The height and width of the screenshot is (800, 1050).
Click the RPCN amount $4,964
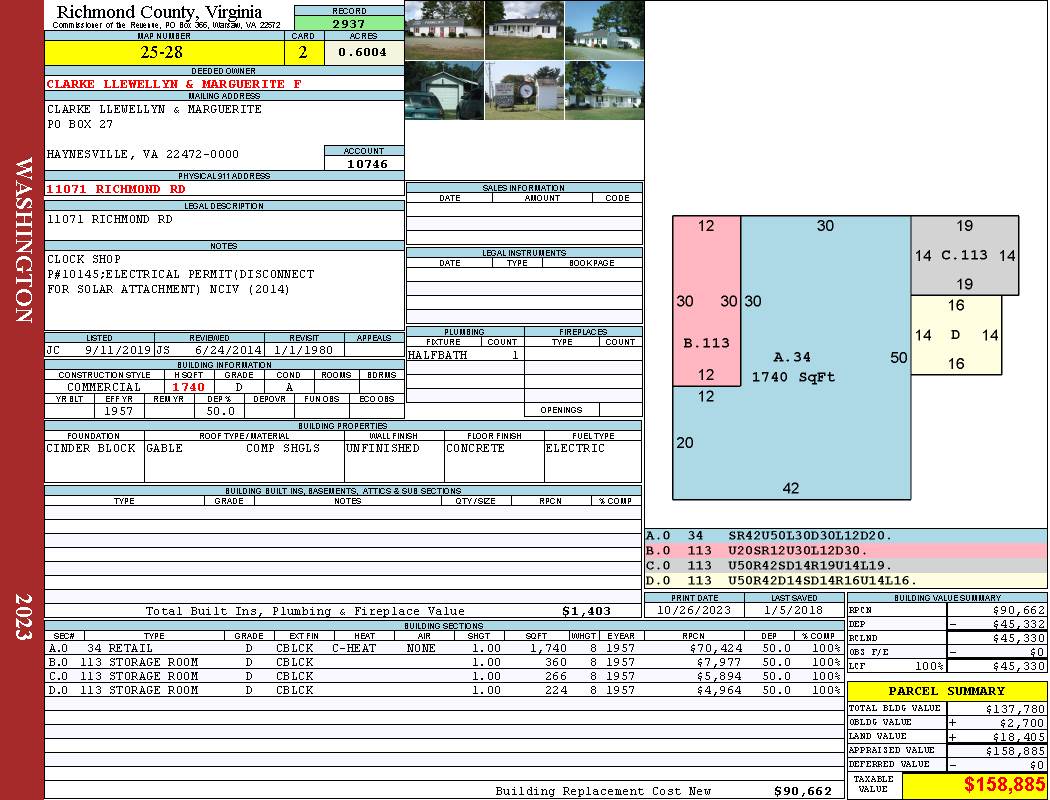pyautogui.click(x=719, y=690)
